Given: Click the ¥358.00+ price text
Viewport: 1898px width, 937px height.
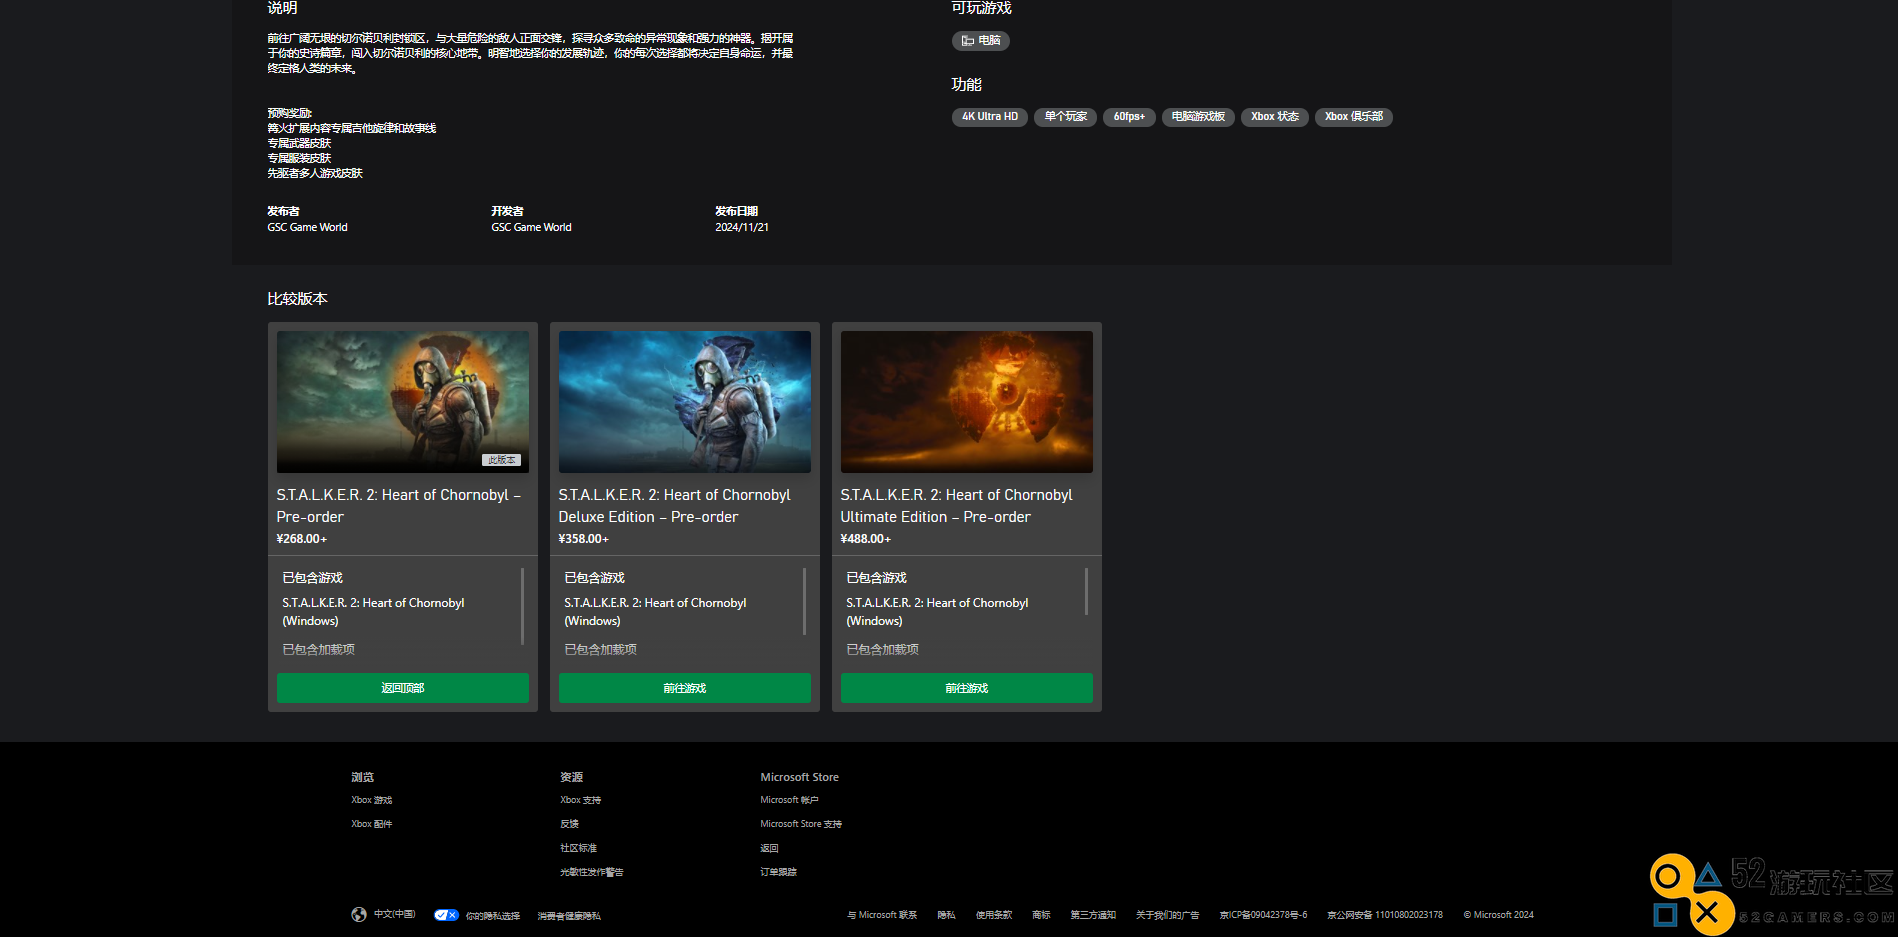Looking at the screenshot, I should (x=584, y=539).
